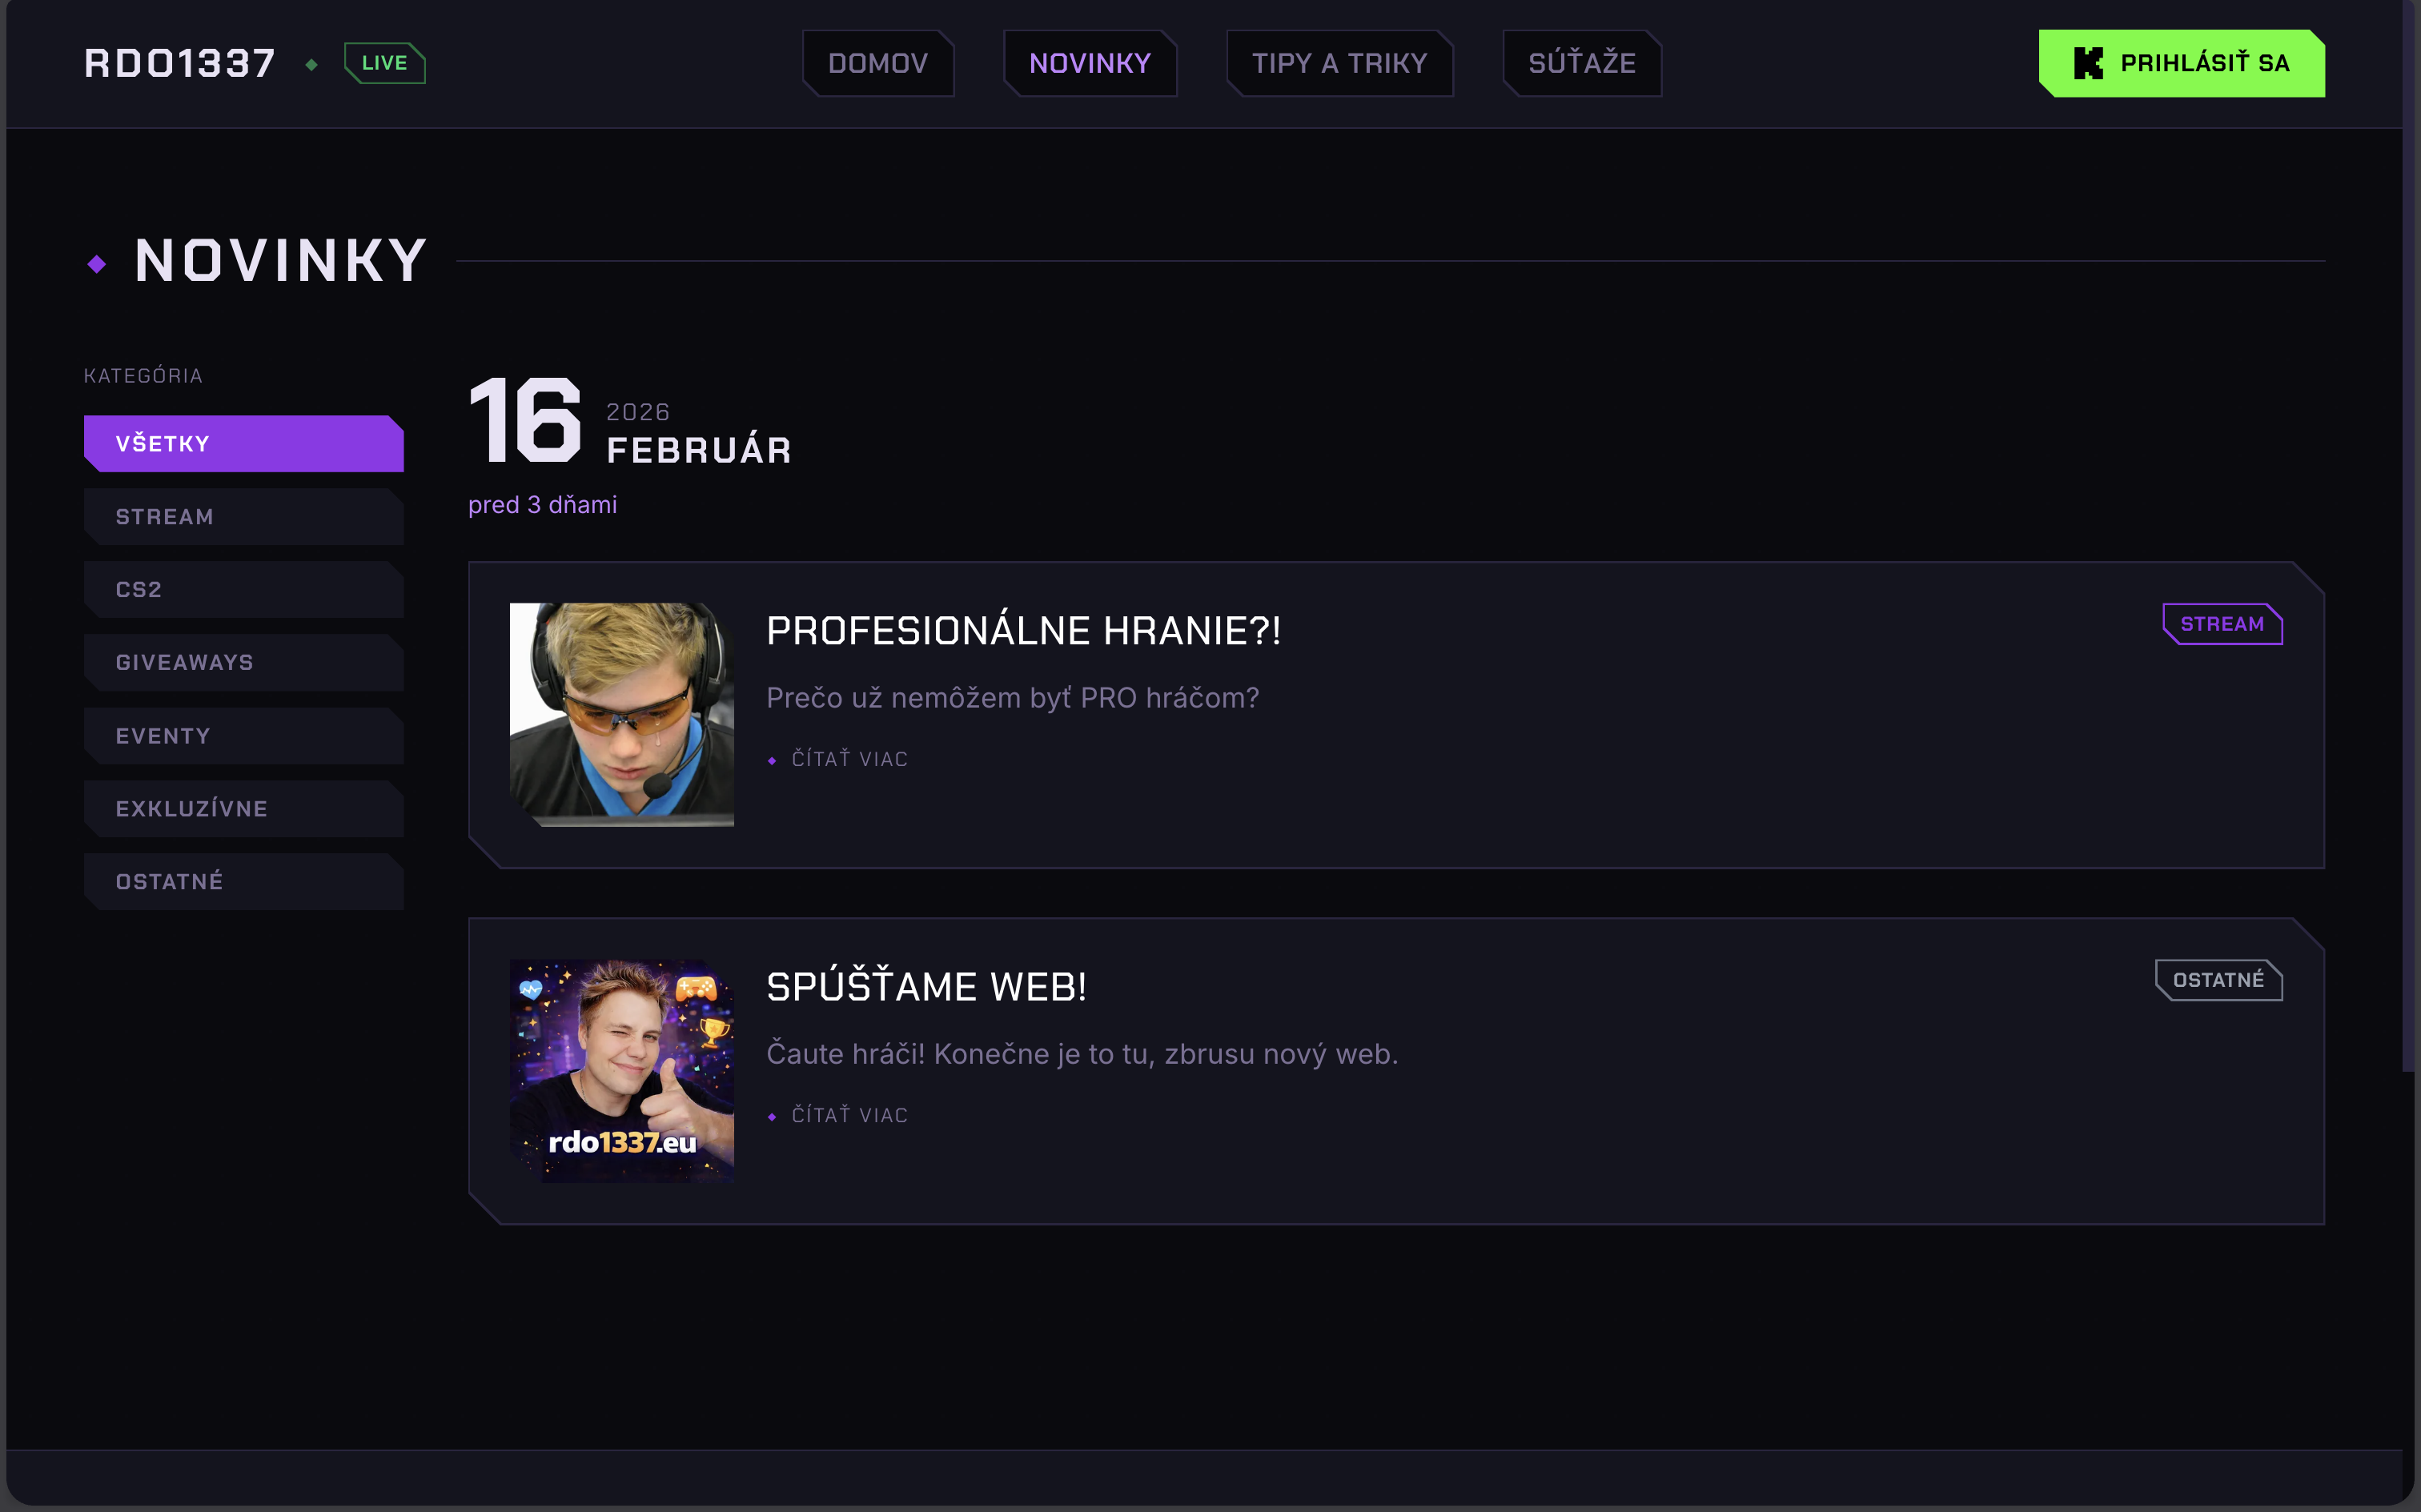Click the LIVE indicator badge

[384, 62]
